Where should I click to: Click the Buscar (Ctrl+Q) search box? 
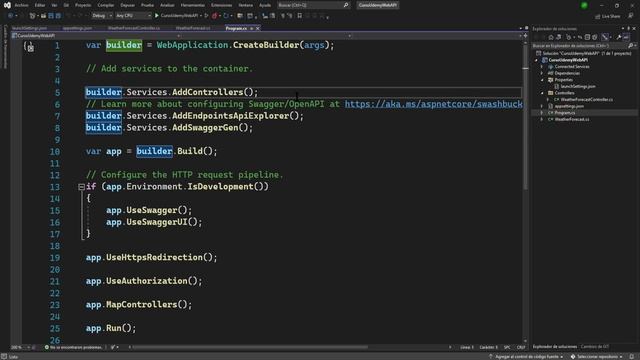tap(313, 5)
